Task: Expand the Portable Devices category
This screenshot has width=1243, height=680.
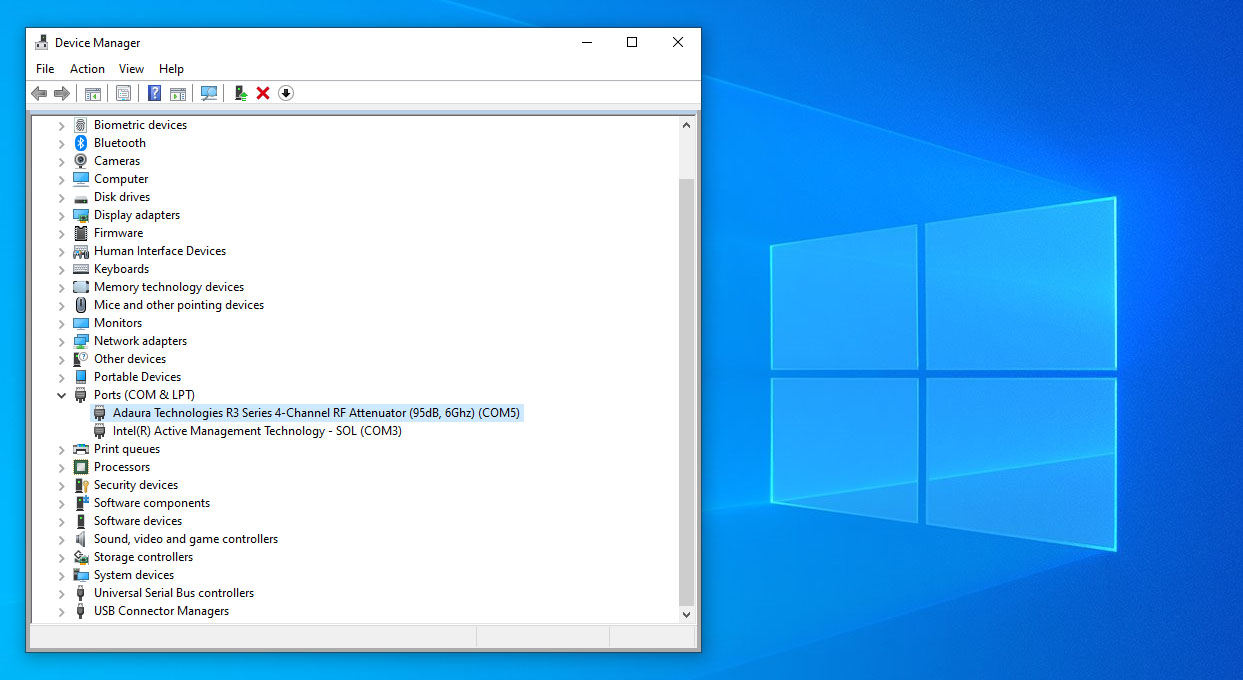Action: [61, 377]
